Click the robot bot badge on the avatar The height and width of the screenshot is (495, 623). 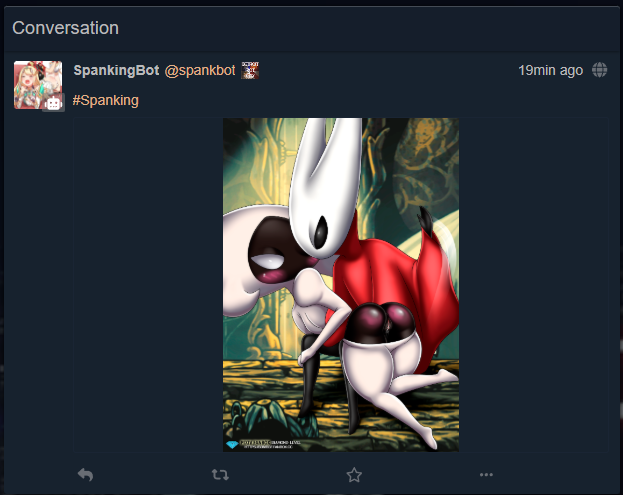(x=54, y=104)
